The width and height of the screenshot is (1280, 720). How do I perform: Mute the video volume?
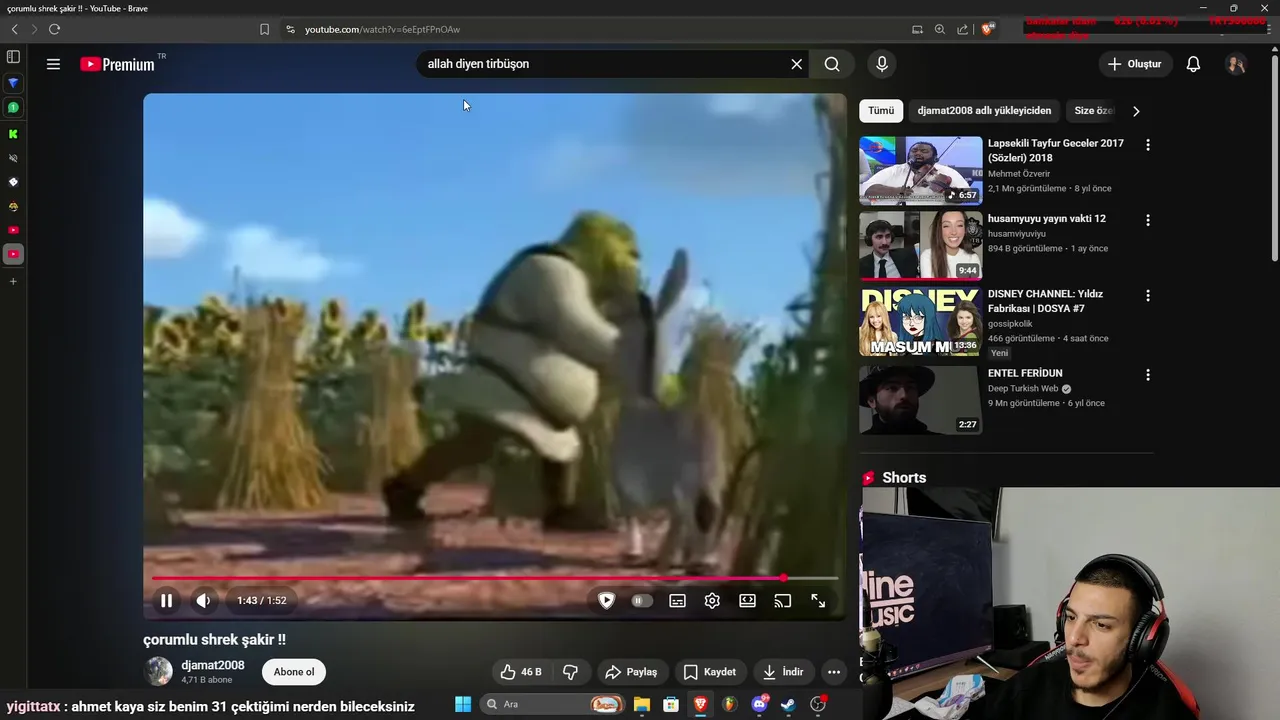tap(203, 601)
